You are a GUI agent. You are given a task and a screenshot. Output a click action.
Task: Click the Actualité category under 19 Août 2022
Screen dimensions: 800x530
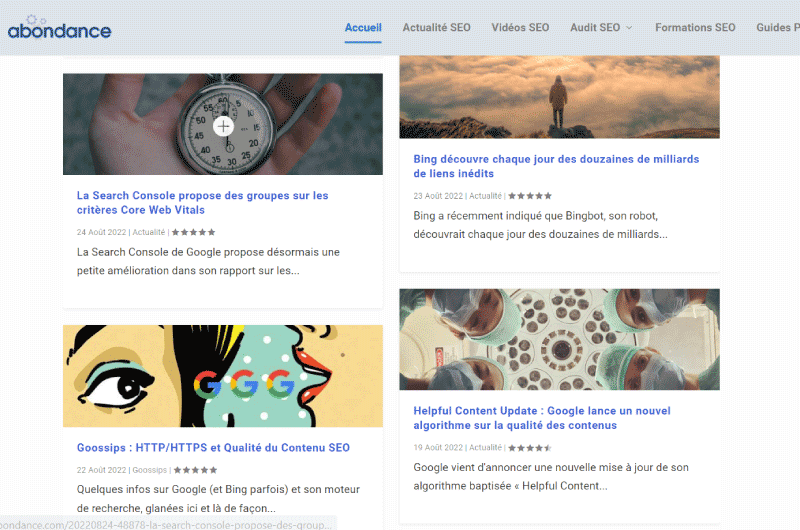tap(485, 447)
